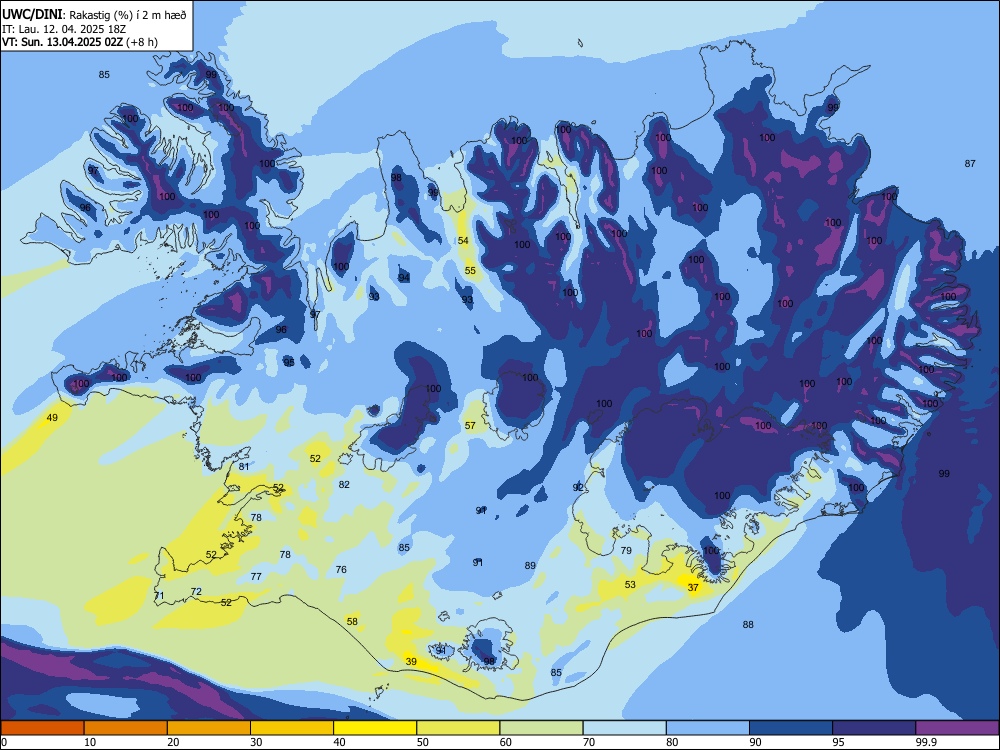Select the golden 30–40 legend swatch
Viewport: 1000px width, 750px height.
point(292,728)
